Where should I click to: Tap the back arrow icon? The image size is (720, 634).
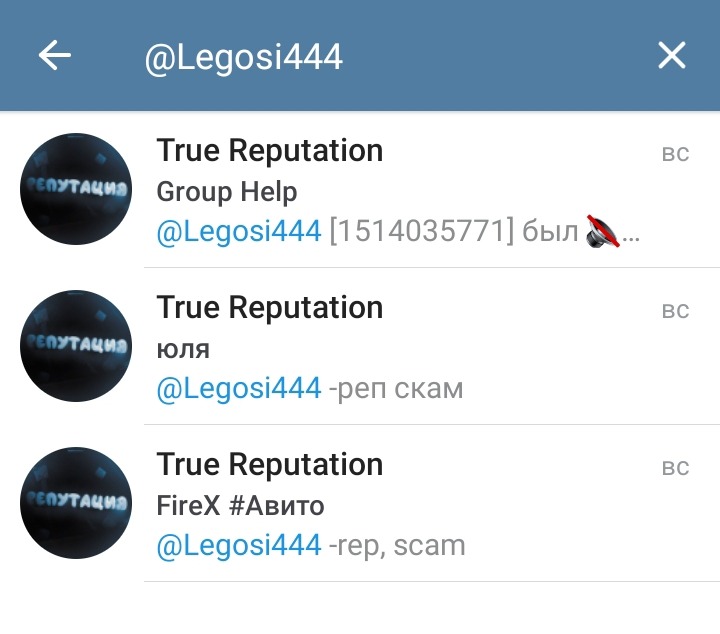coord(55,55)
